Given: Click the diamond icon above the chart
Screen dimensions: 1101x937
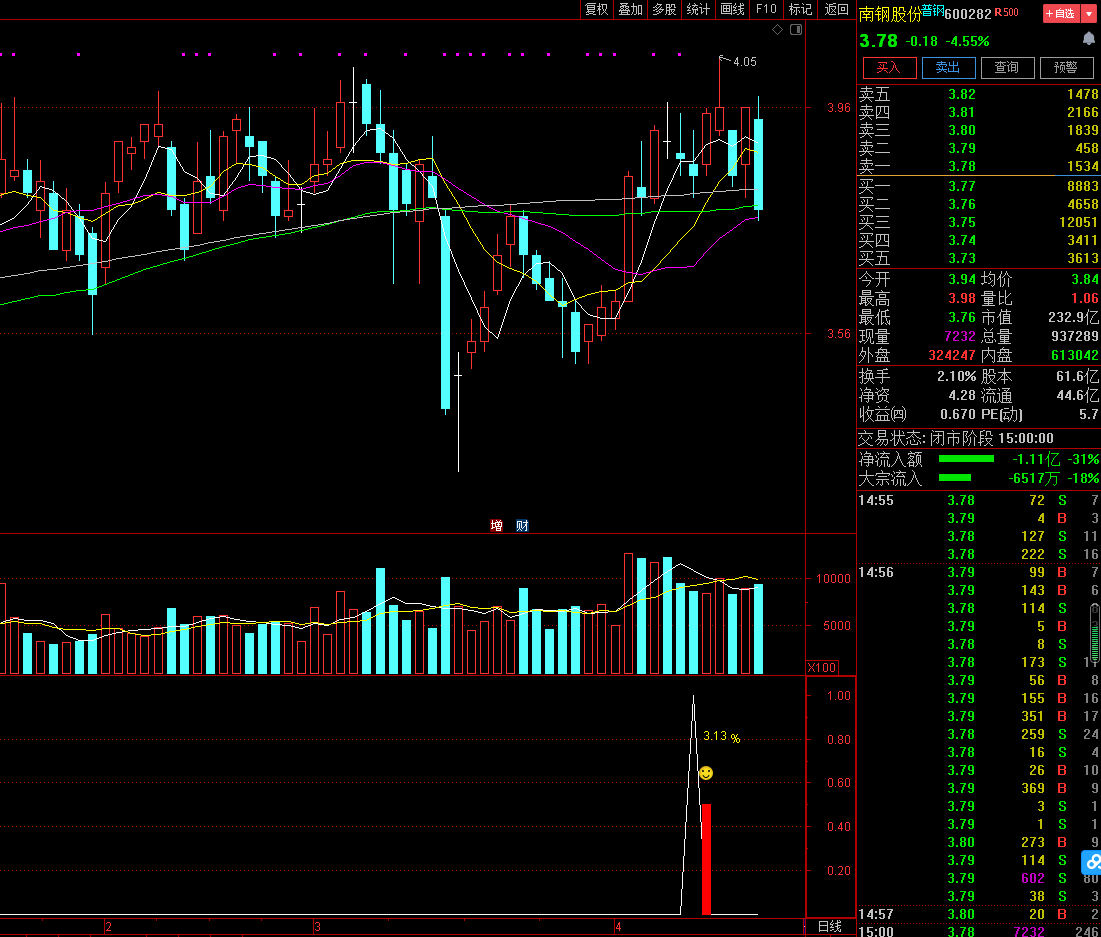Looking at the screenshot, I should point(778,30).
